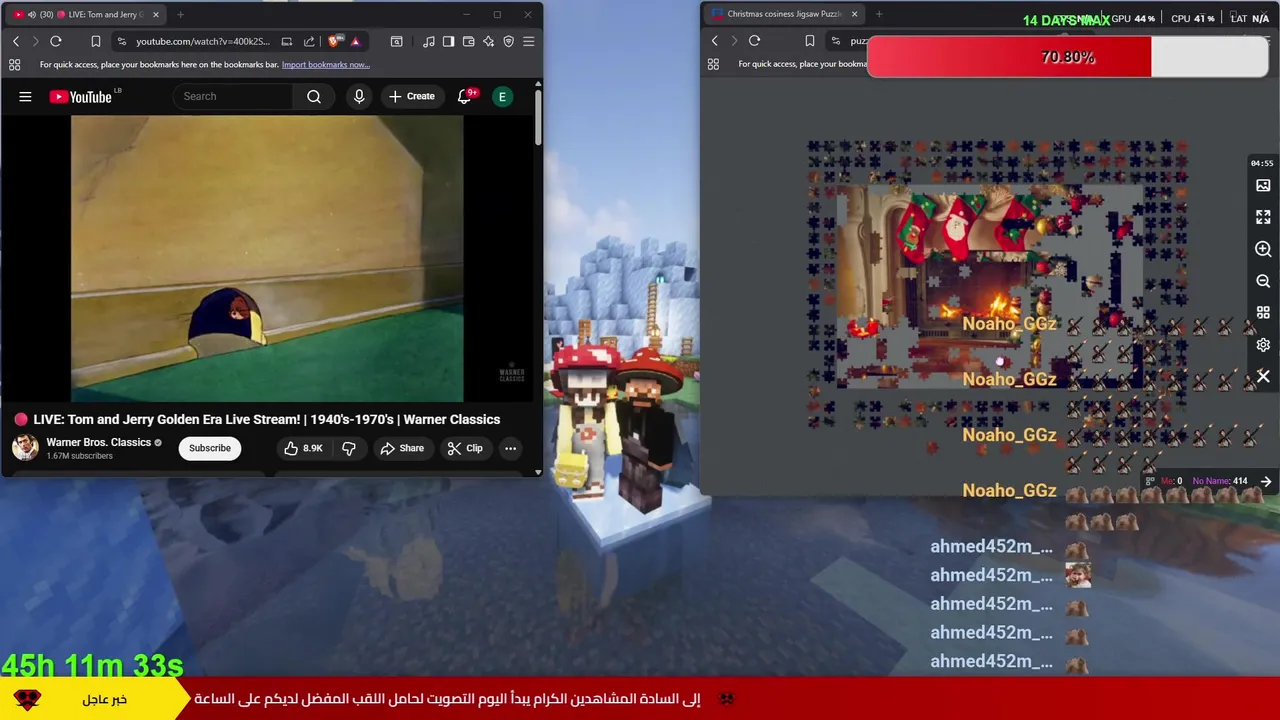Open the YouTube Create menu
This screenshot has height=720, width=1280.
(411, 96)
